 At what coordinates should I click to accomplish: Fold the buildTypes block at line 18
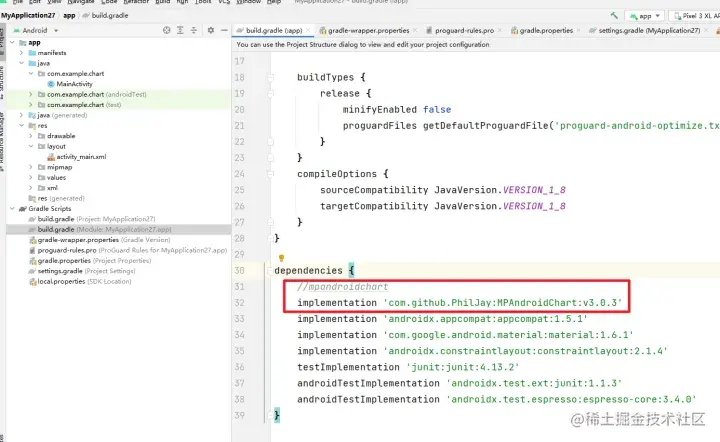pyautogui.click(x=270, y=78)
